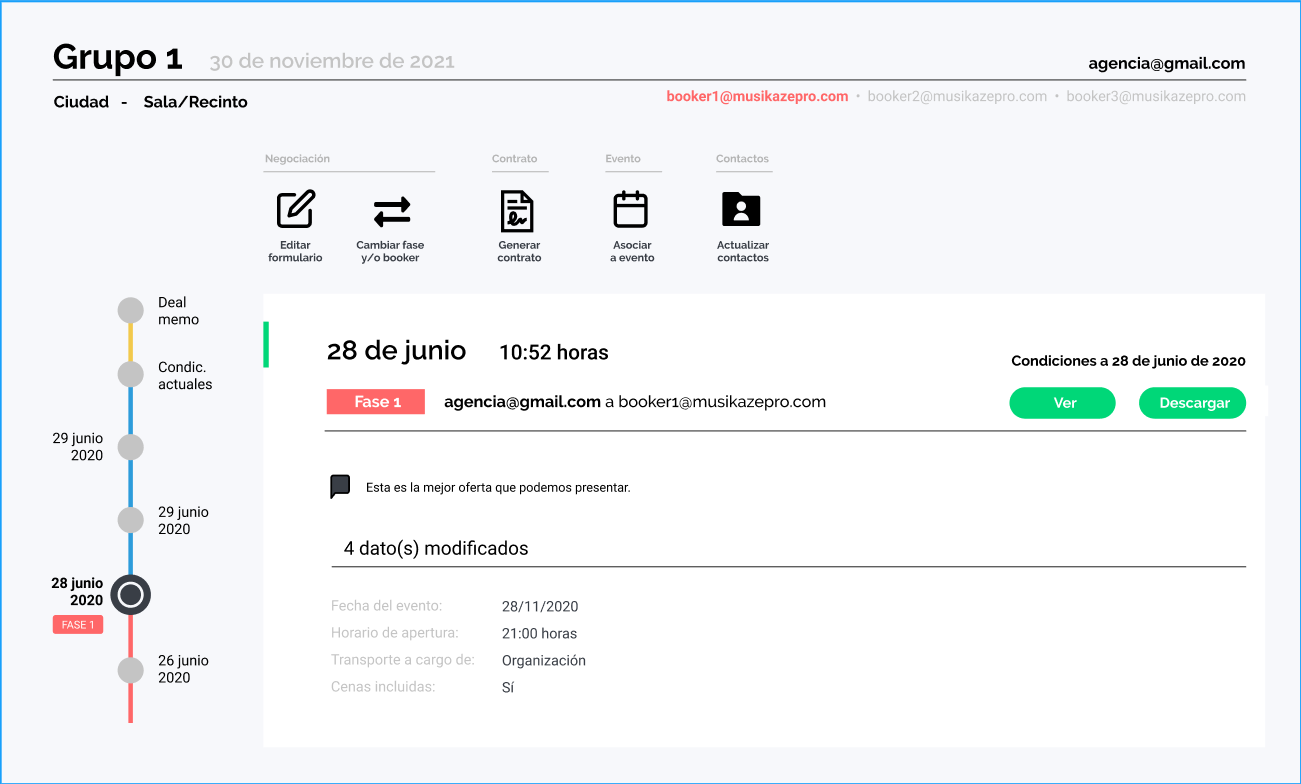Click the Editar formulario pencil icon

coord(295,210)
